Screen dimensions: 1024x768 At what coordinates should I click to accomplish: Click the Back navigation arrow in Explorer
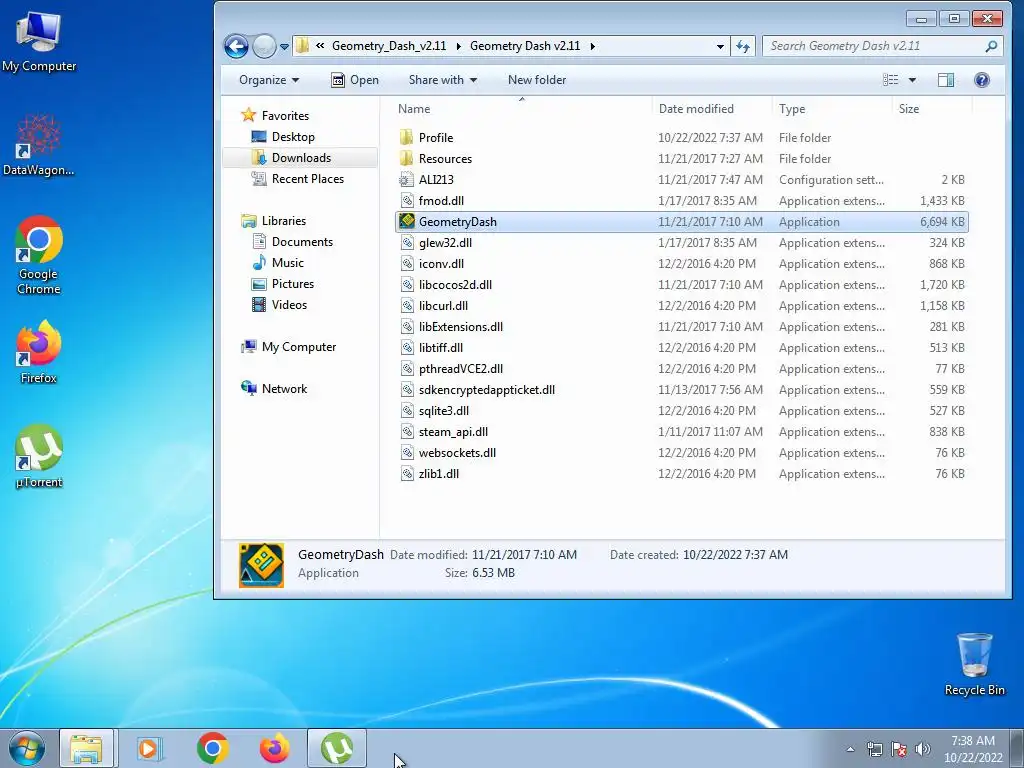(236, 46)
